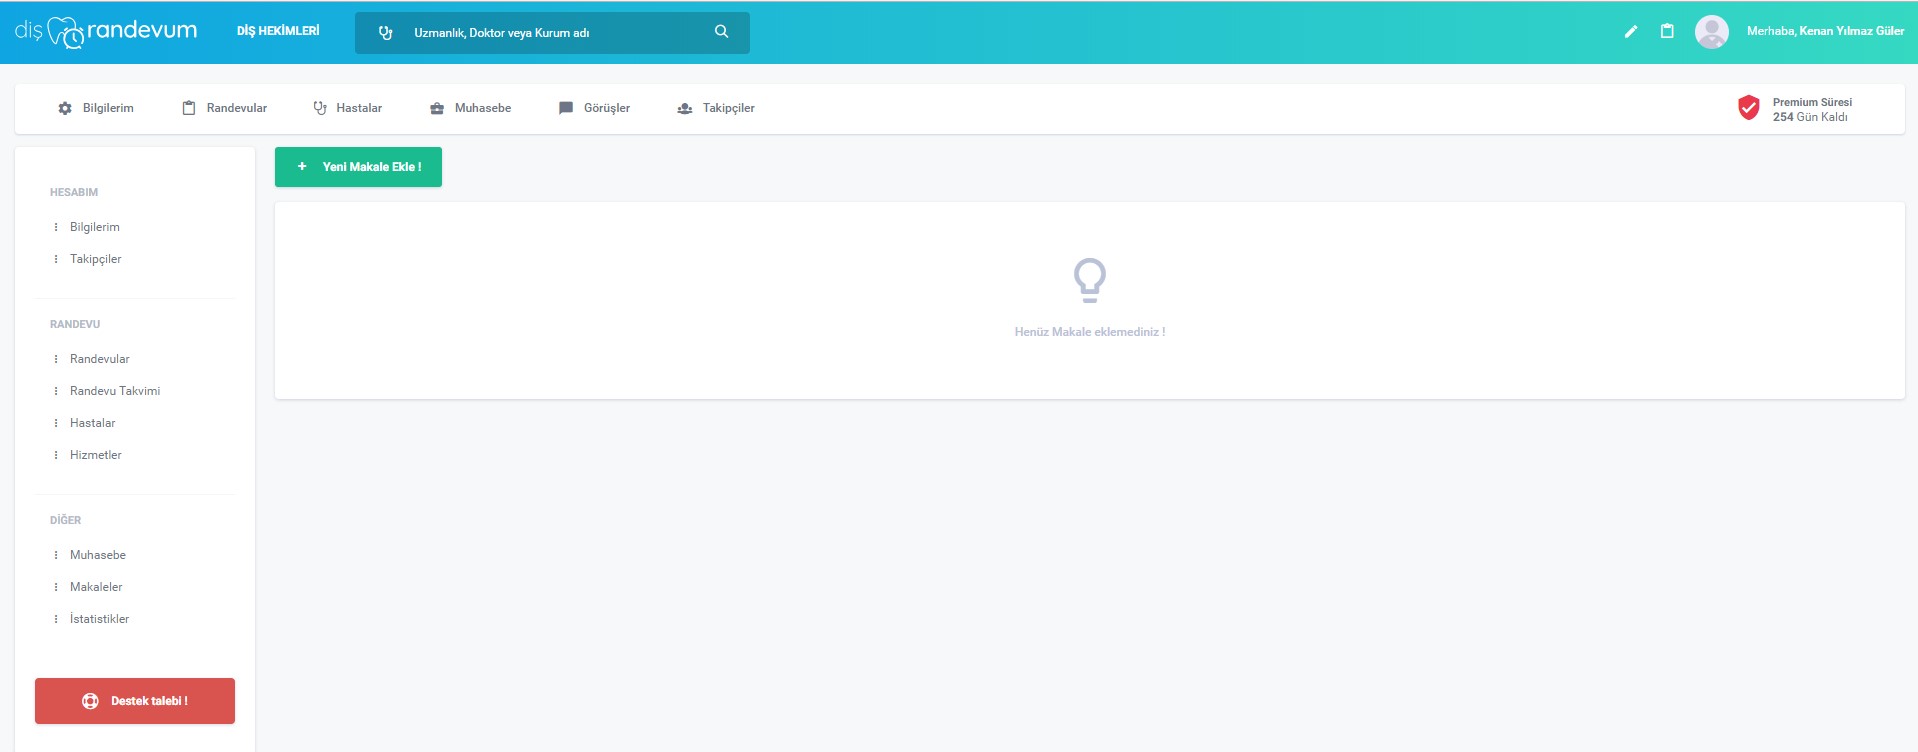Viewport: 1918px width, 752px height.
Task: Click the diş randevum logo
Action: point(106,32)
